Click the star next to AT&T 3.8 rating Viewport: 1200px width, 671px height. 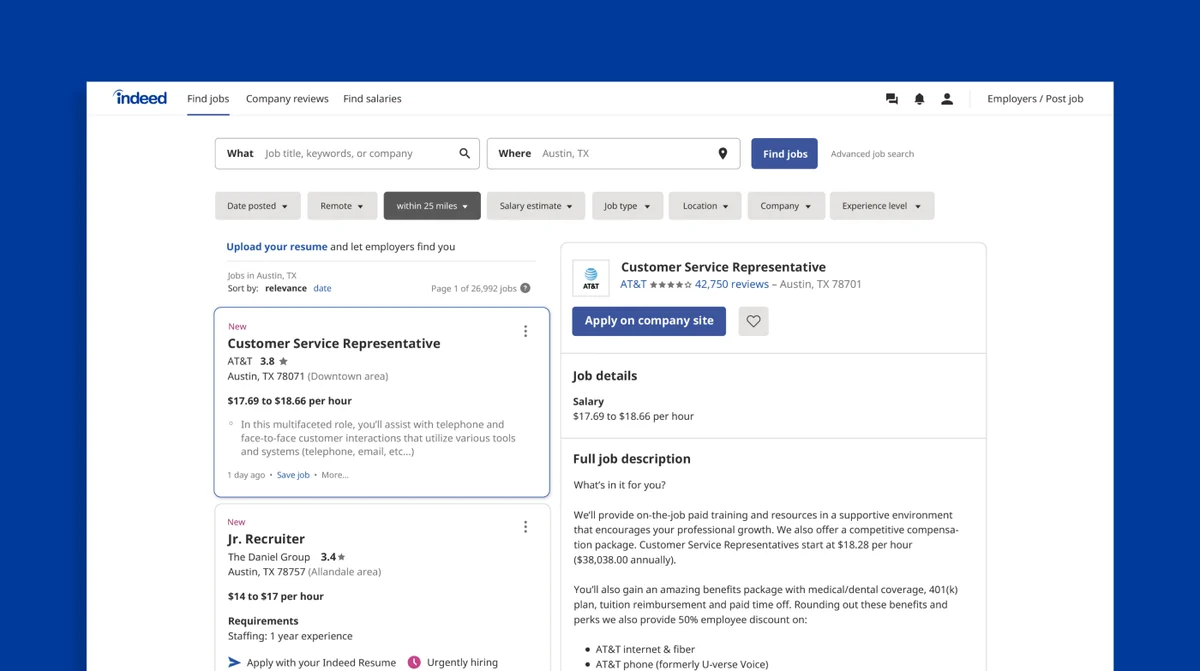click(283, 361)
